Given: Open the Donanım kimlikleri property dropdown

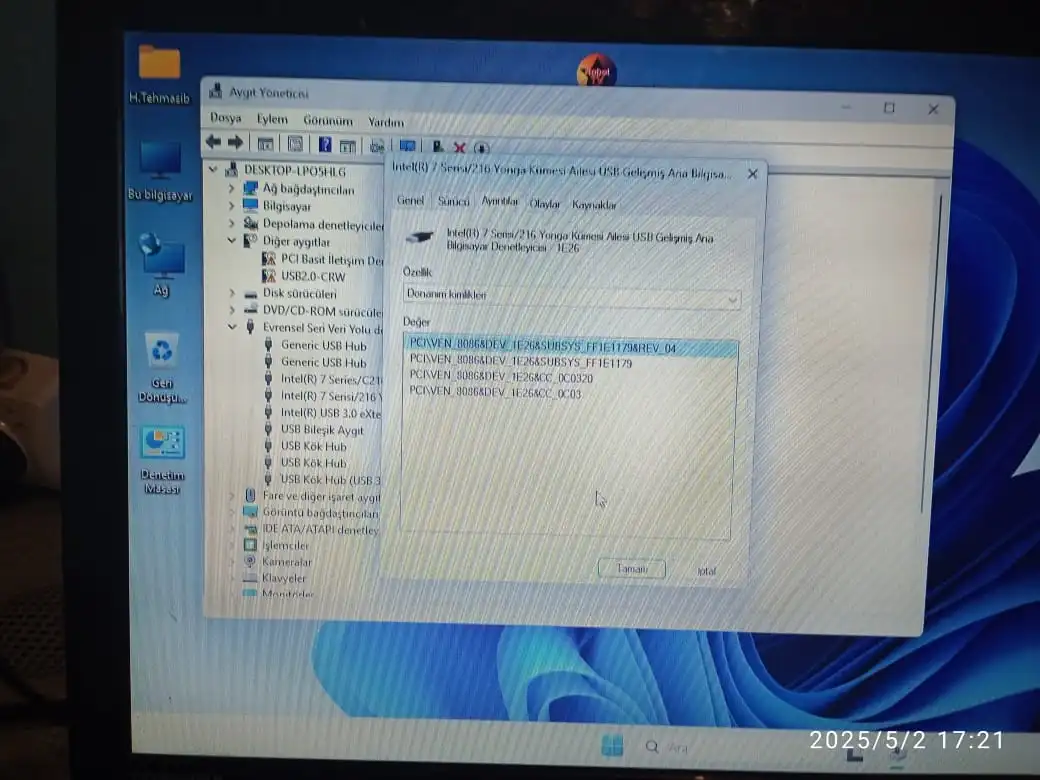Looking at the screenshot, I should coord(572,296).
